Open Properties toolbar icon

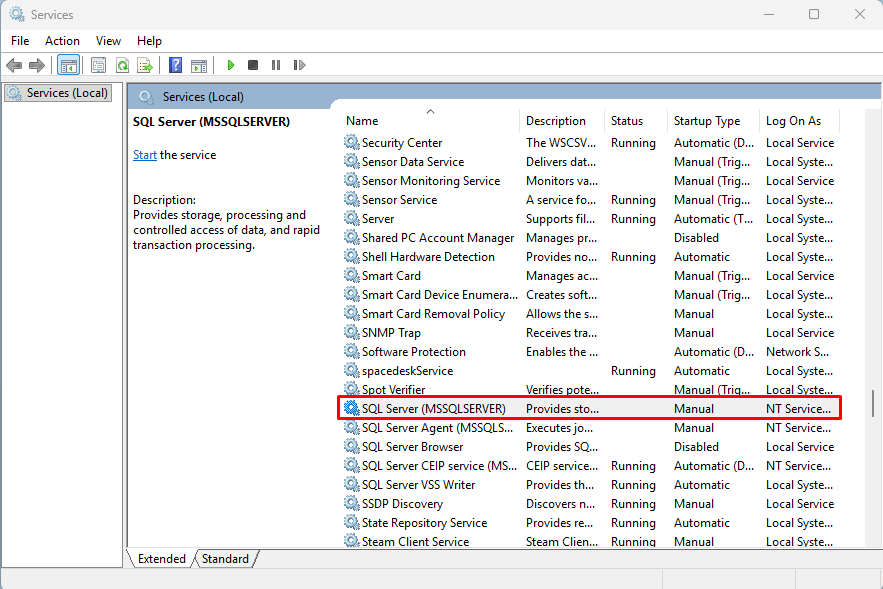click(x=99, y=65)
